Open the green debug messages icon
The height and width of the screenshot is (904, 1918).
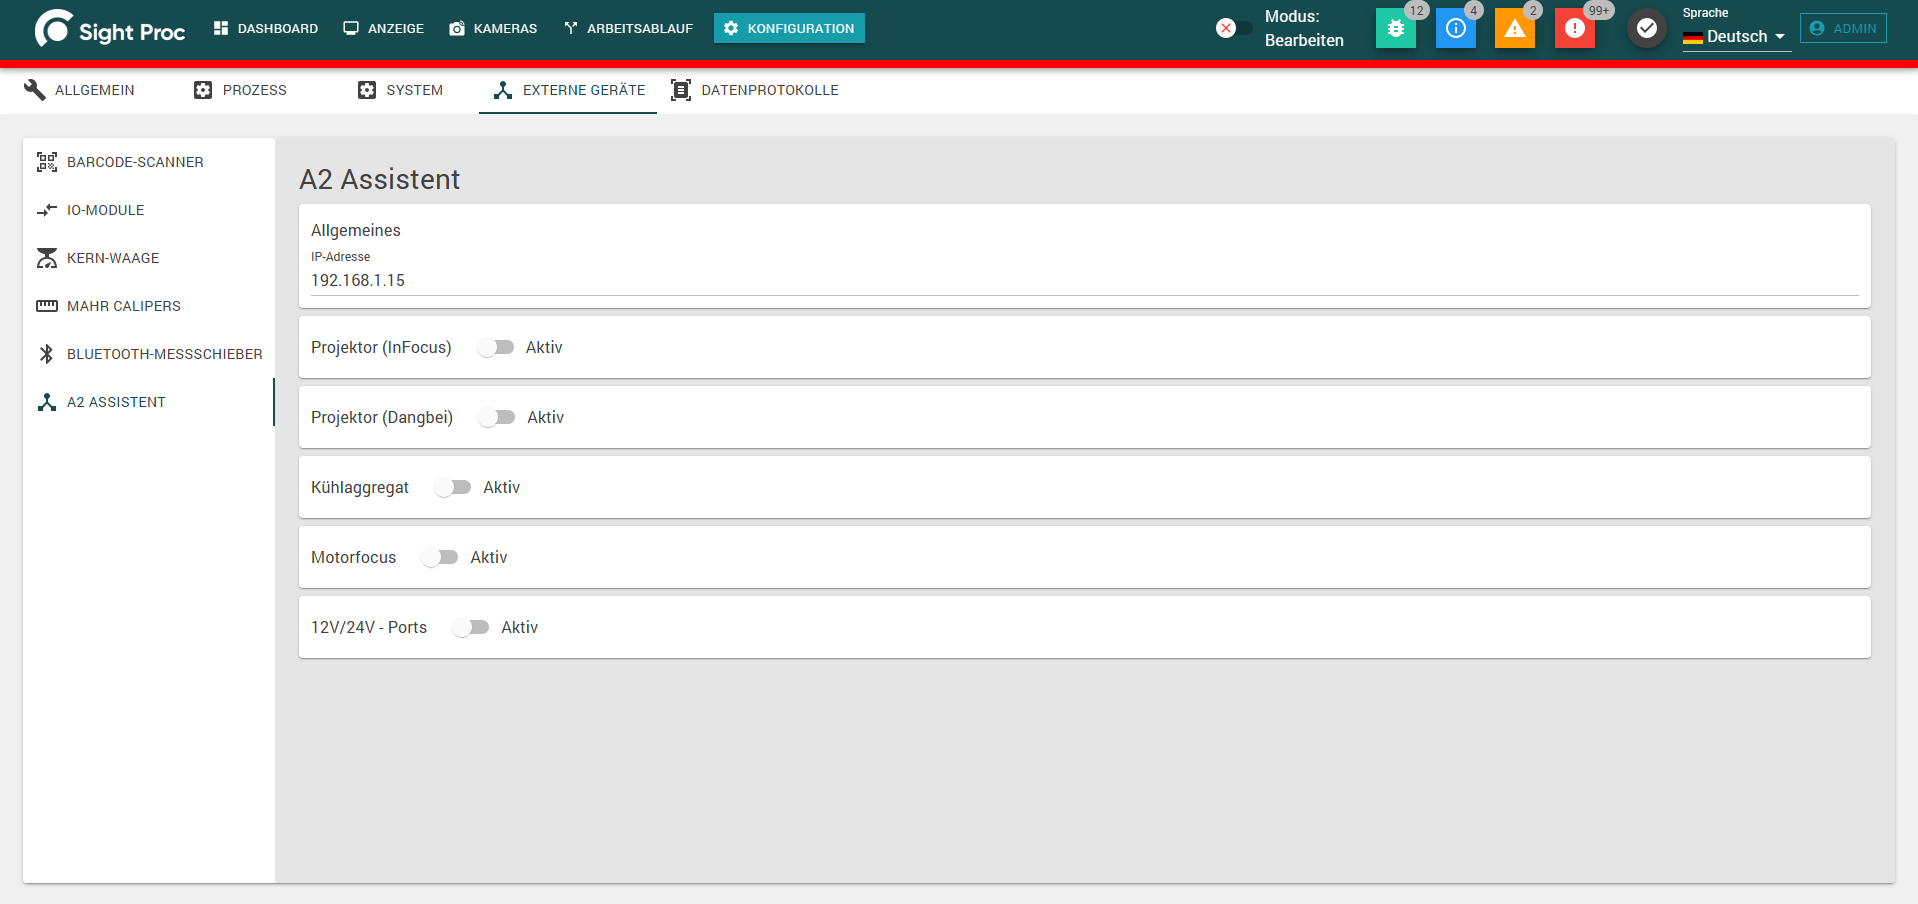(1396, 28)
